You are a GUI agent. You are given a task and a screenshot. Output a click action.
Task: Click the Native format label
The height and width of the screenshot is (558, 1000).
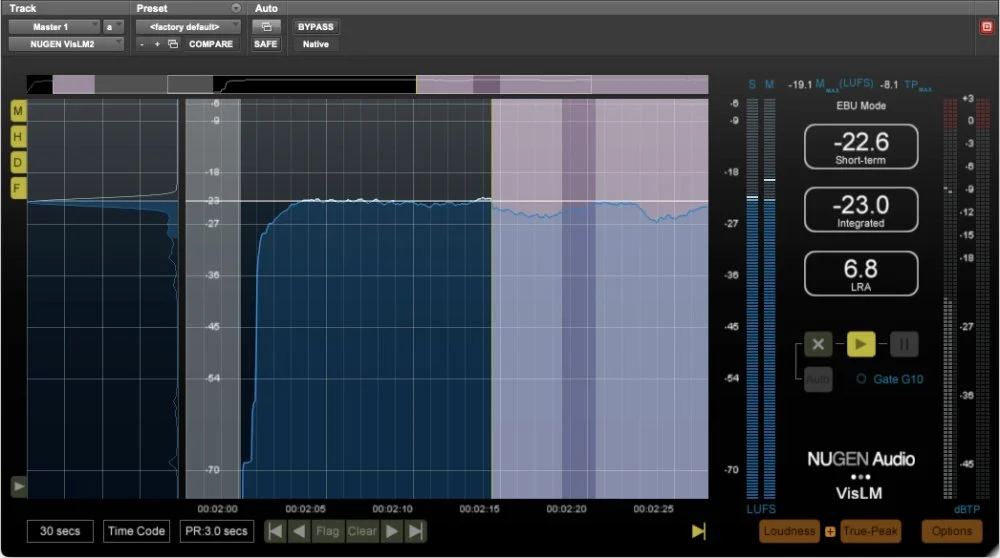tap(316, 44)
